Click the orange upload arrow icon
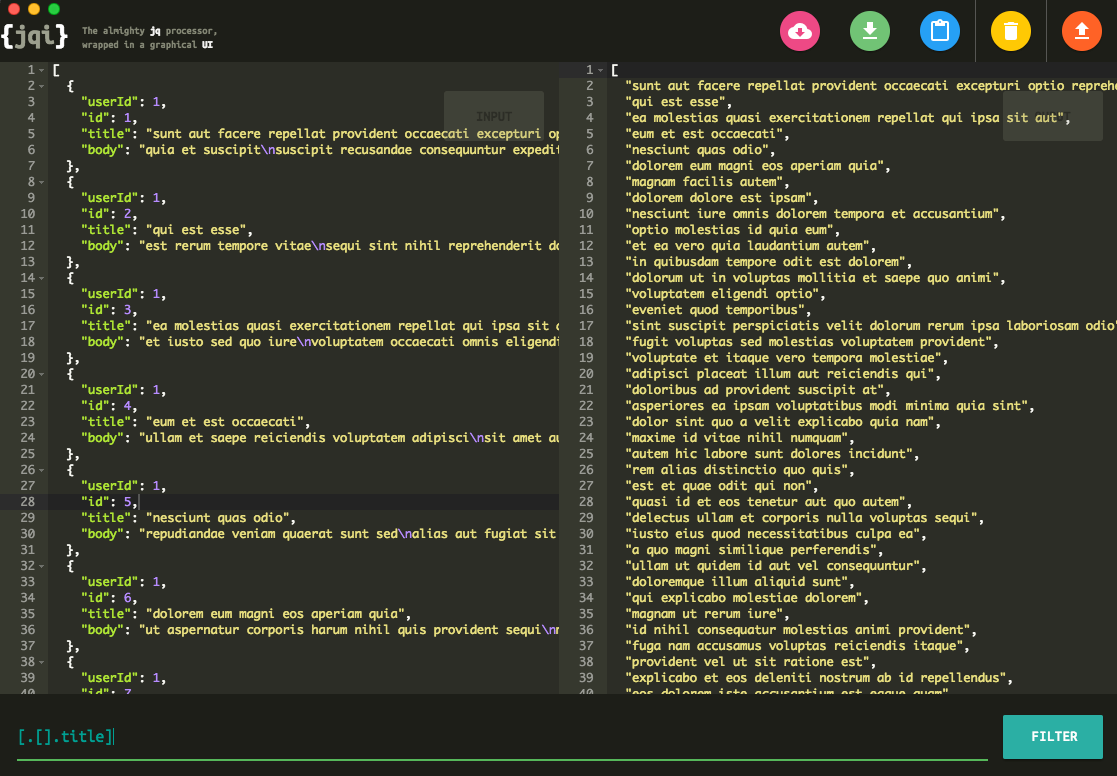Screen dimensions: 1117x776 (1082, 31)
